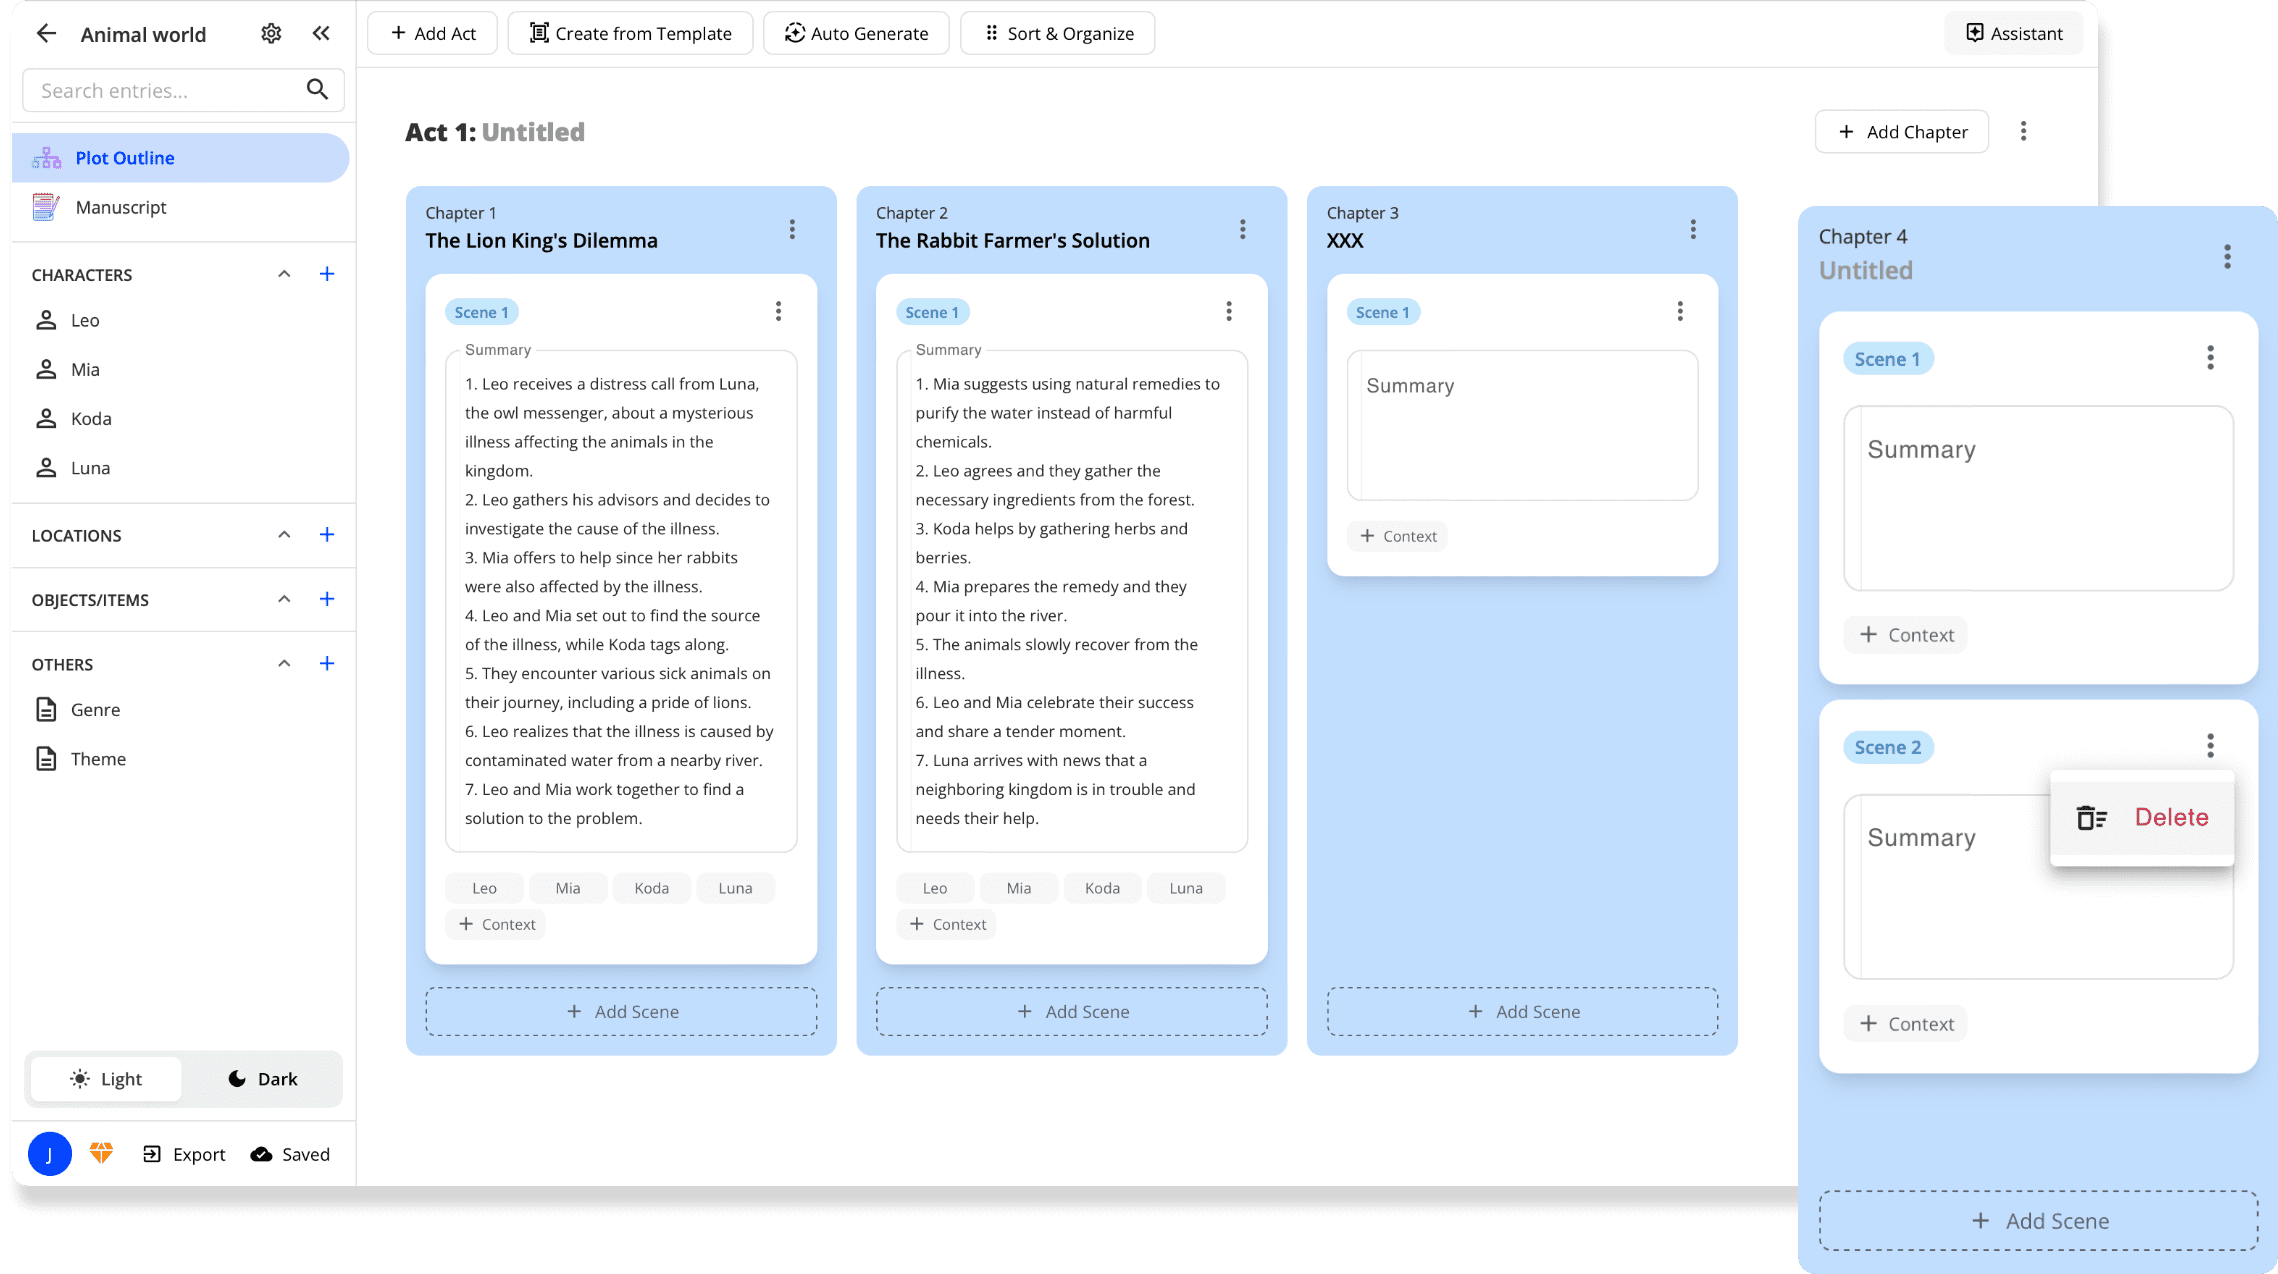Click three-dot menu on Chapter 1
The height and width of the screenshot is (1274, 2278).
(792, 227)
